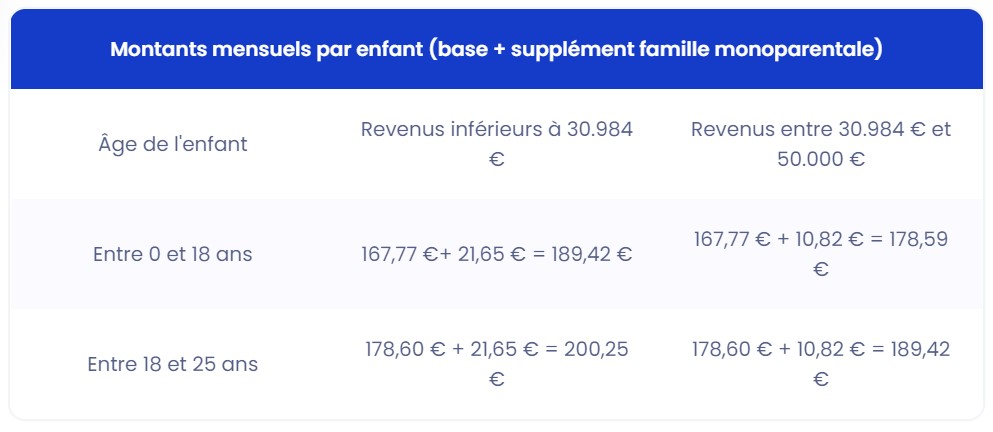Click the "200,25" total amount
993x432 pixels.
(x=596, y=349)
